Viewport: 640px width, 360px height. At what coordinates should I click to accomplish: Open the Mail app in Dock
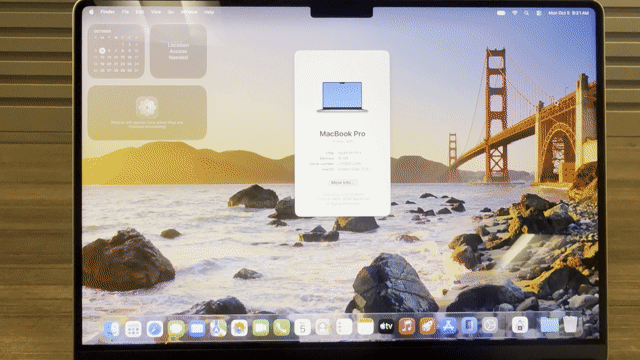[197, 329]
